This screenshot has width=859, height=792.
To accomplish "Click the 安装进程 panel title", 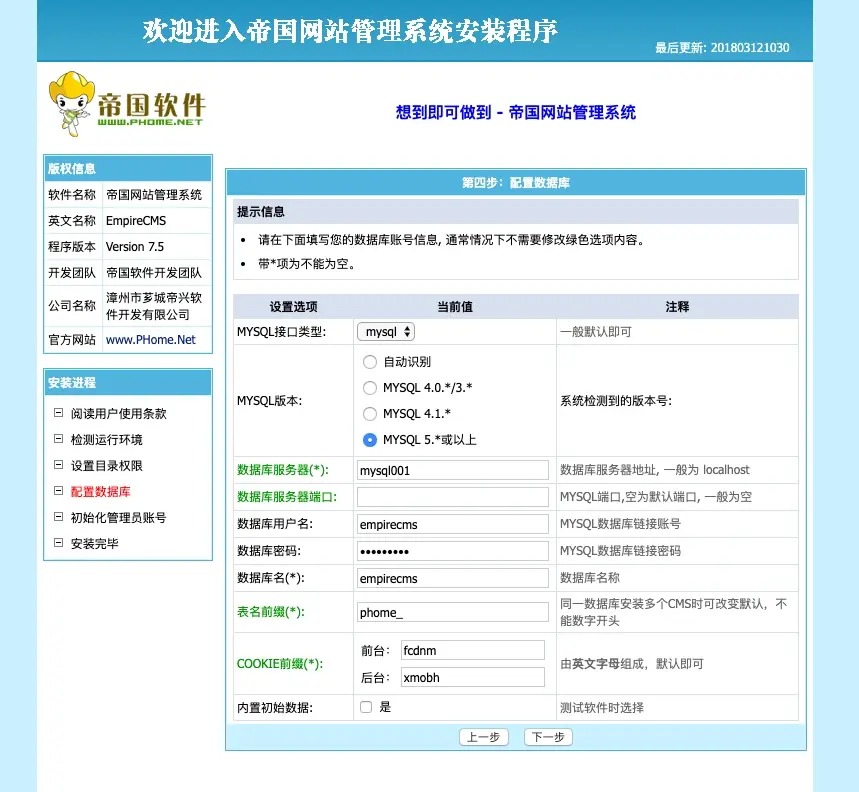I will (x=72, y=382).
